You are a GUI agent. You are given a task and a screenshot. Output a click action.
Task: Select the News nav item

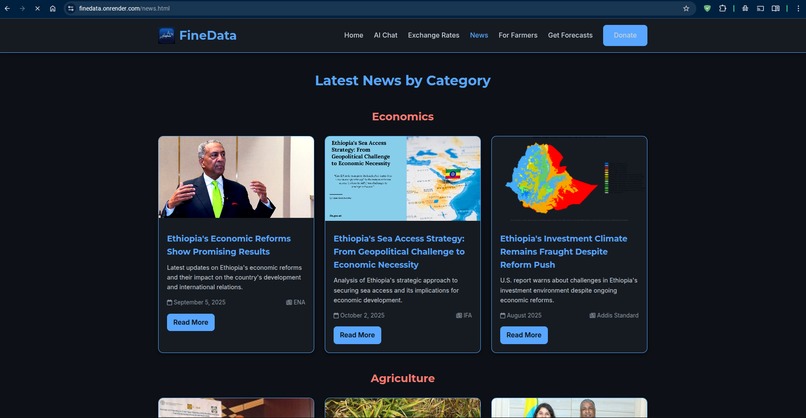[x=479, y=35]
